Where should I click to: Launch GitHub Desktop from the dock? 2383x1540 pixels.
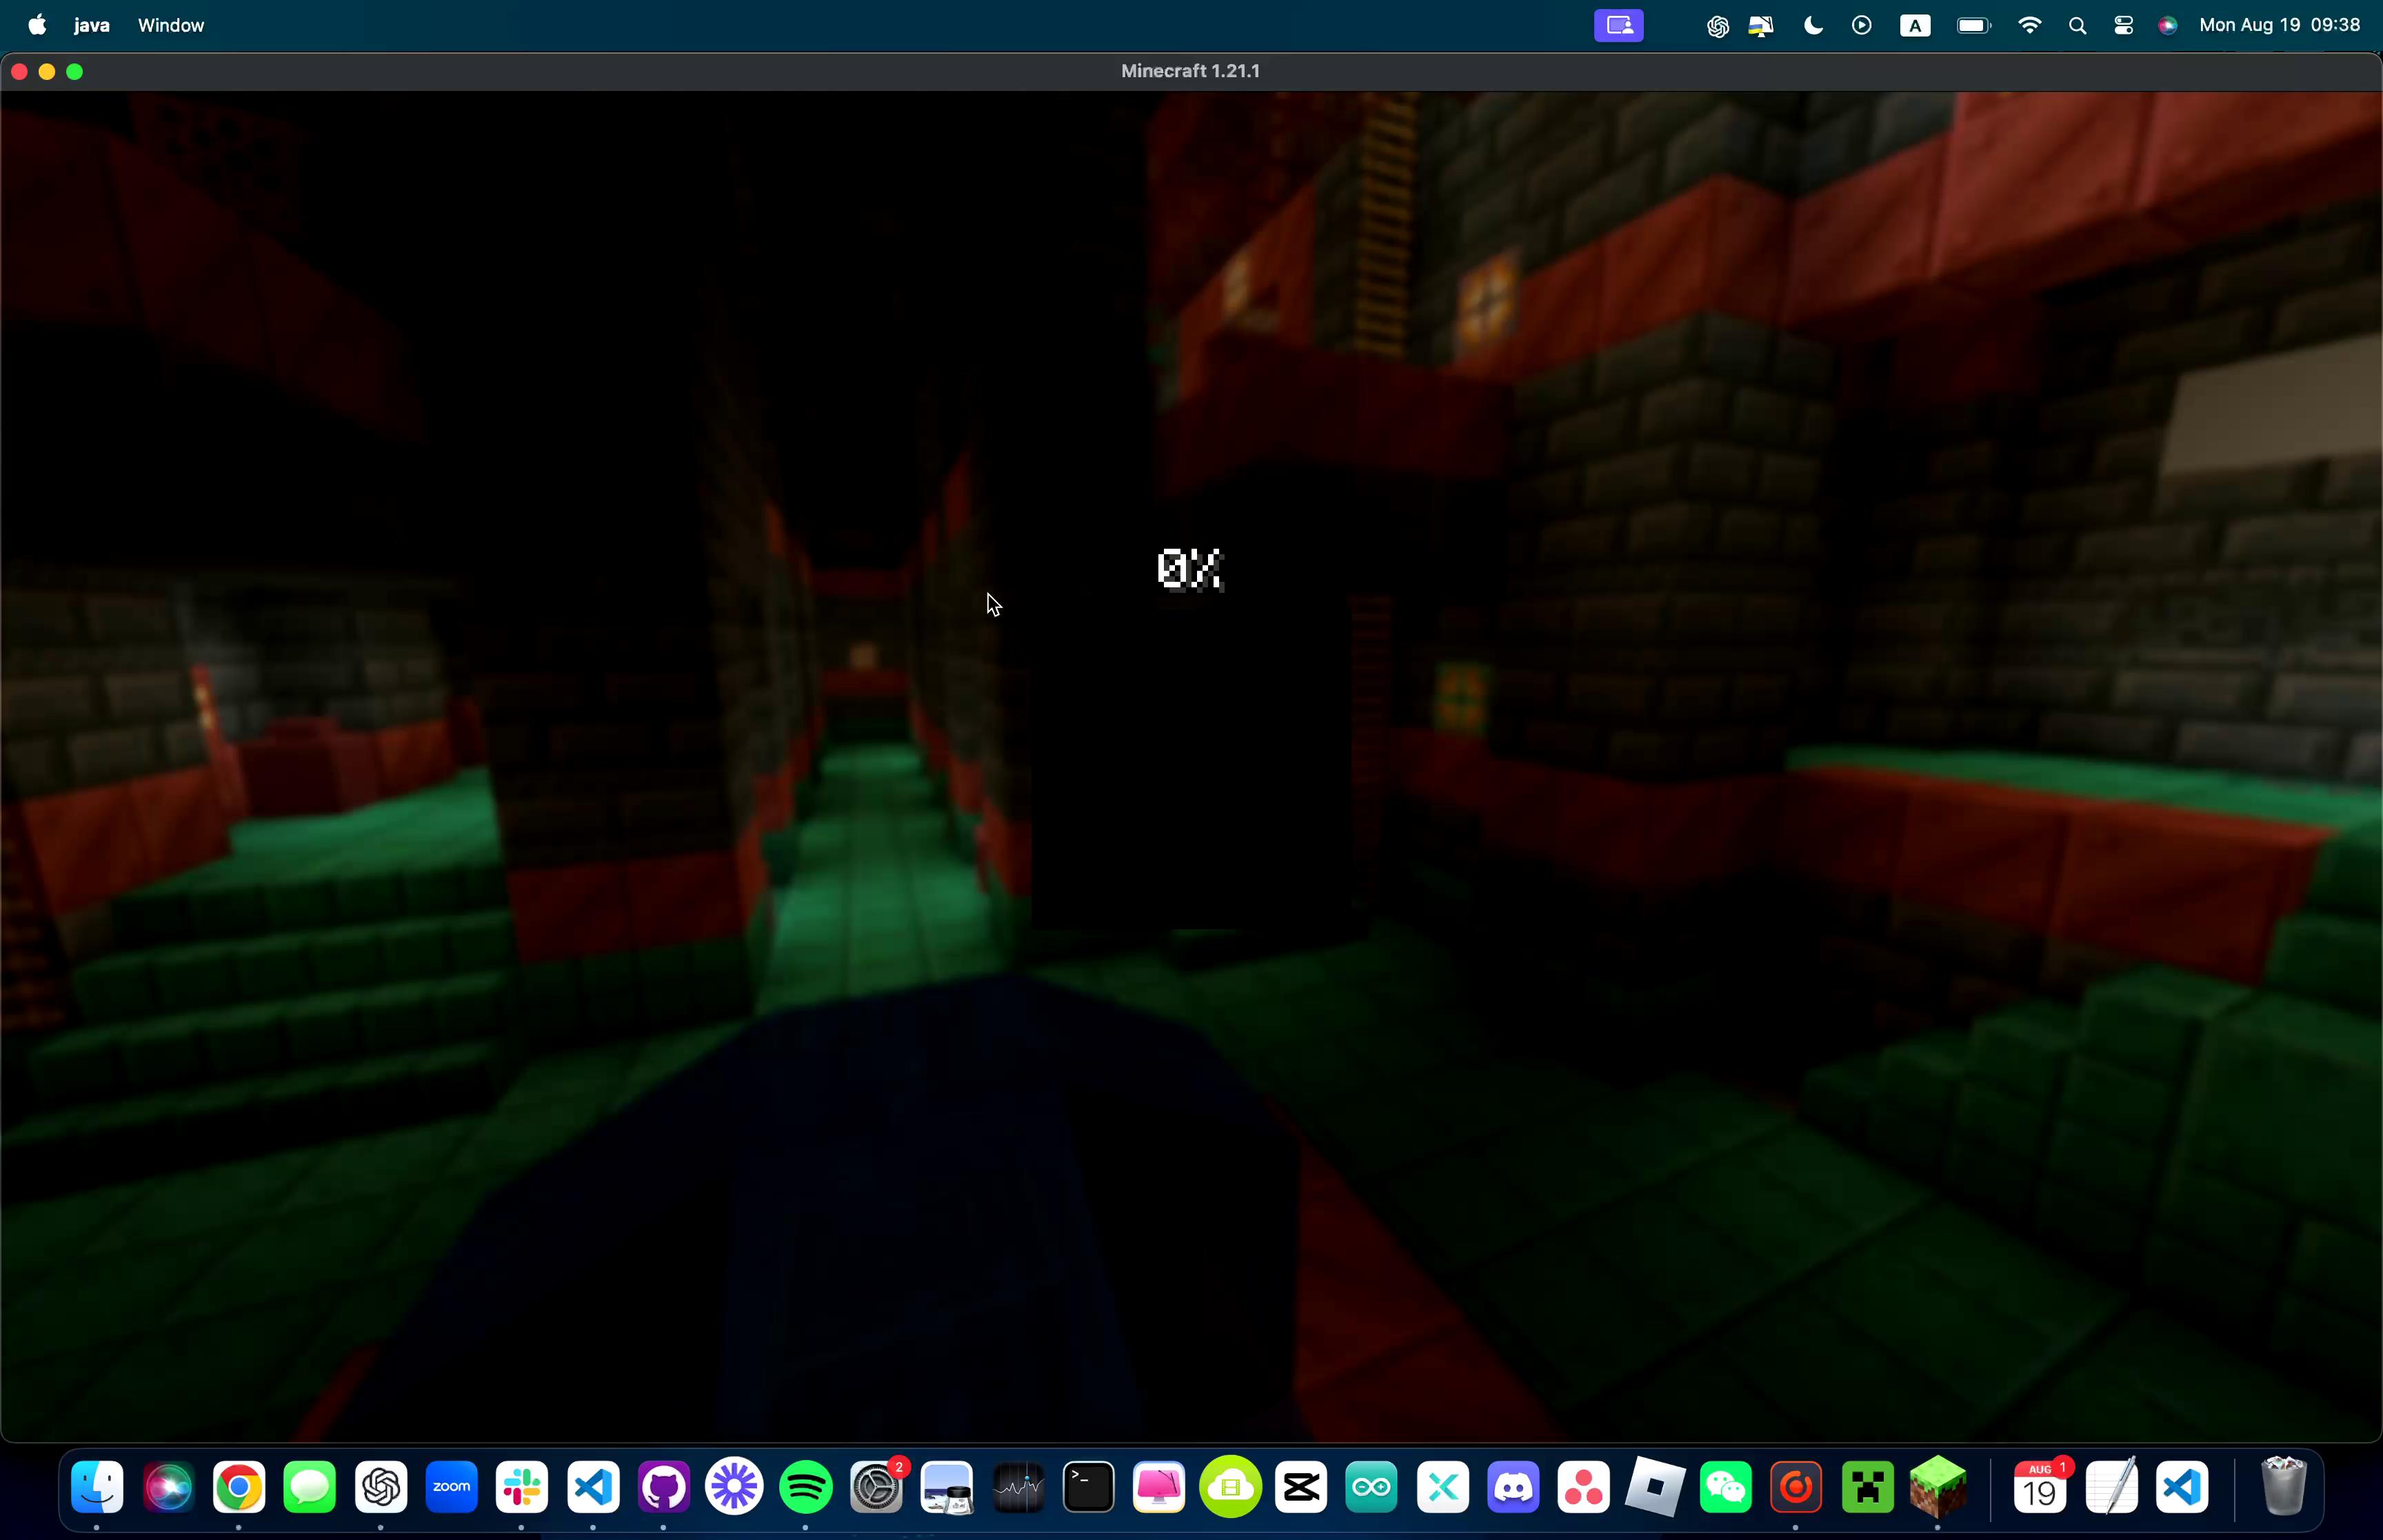(x=663, y=1487)
